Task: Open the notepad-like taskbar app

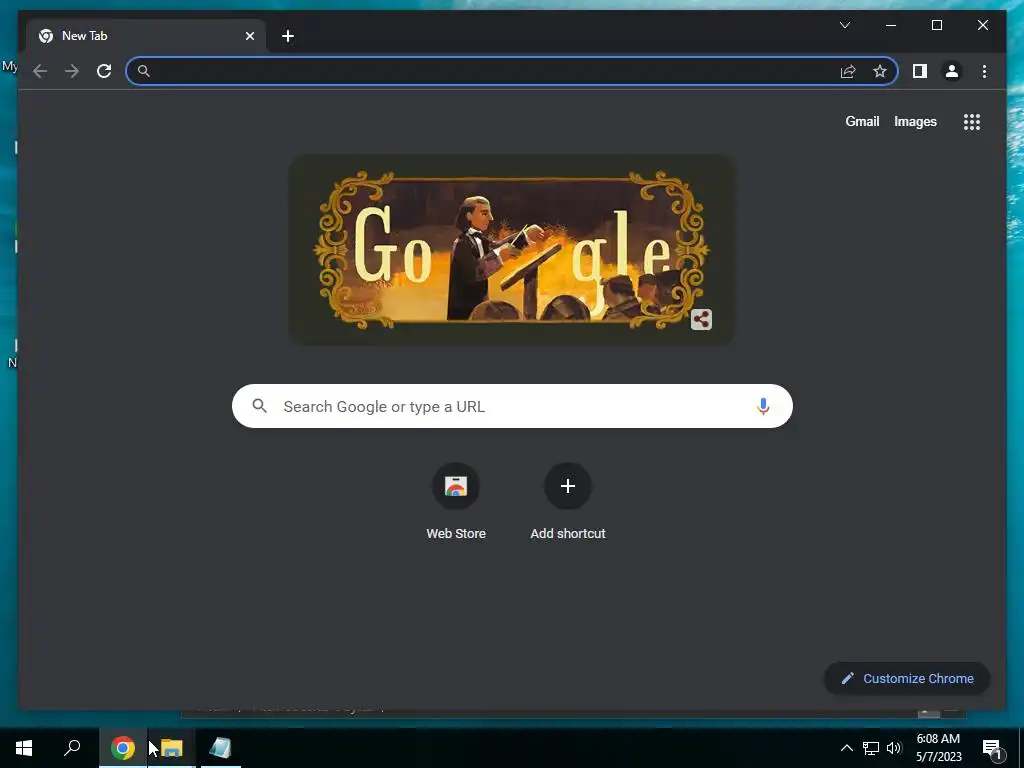Action: coord(220,748)
